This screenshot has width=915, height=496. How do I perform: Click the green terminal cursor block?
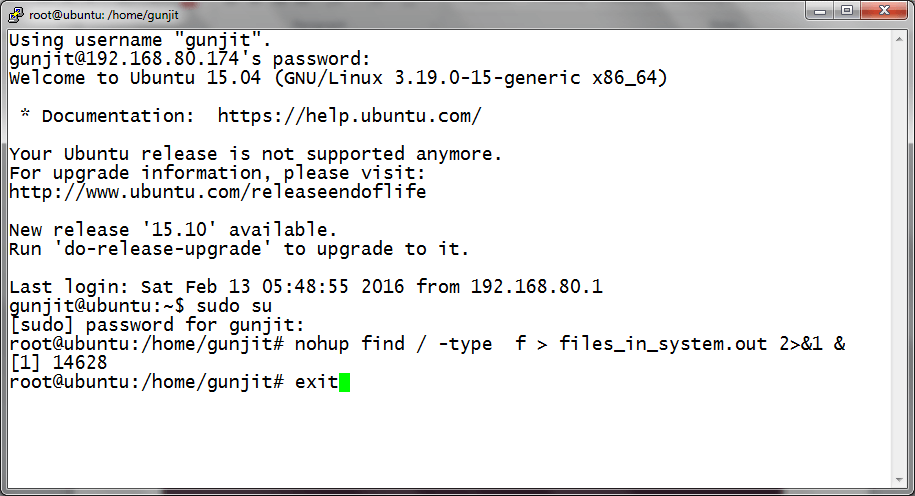tap(344, 382)
